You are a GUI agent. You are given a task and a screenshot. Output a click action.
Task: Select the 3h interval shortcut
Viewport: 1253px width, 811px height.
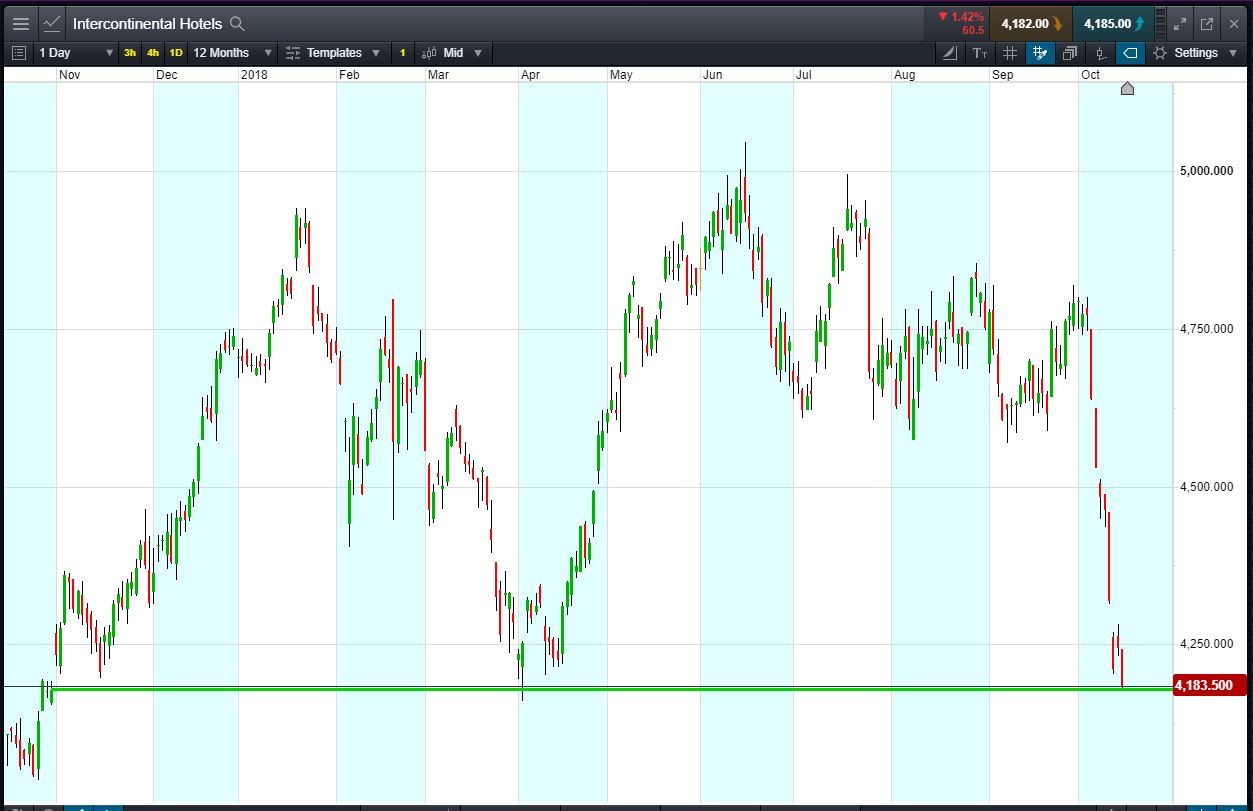coord(130,53)
